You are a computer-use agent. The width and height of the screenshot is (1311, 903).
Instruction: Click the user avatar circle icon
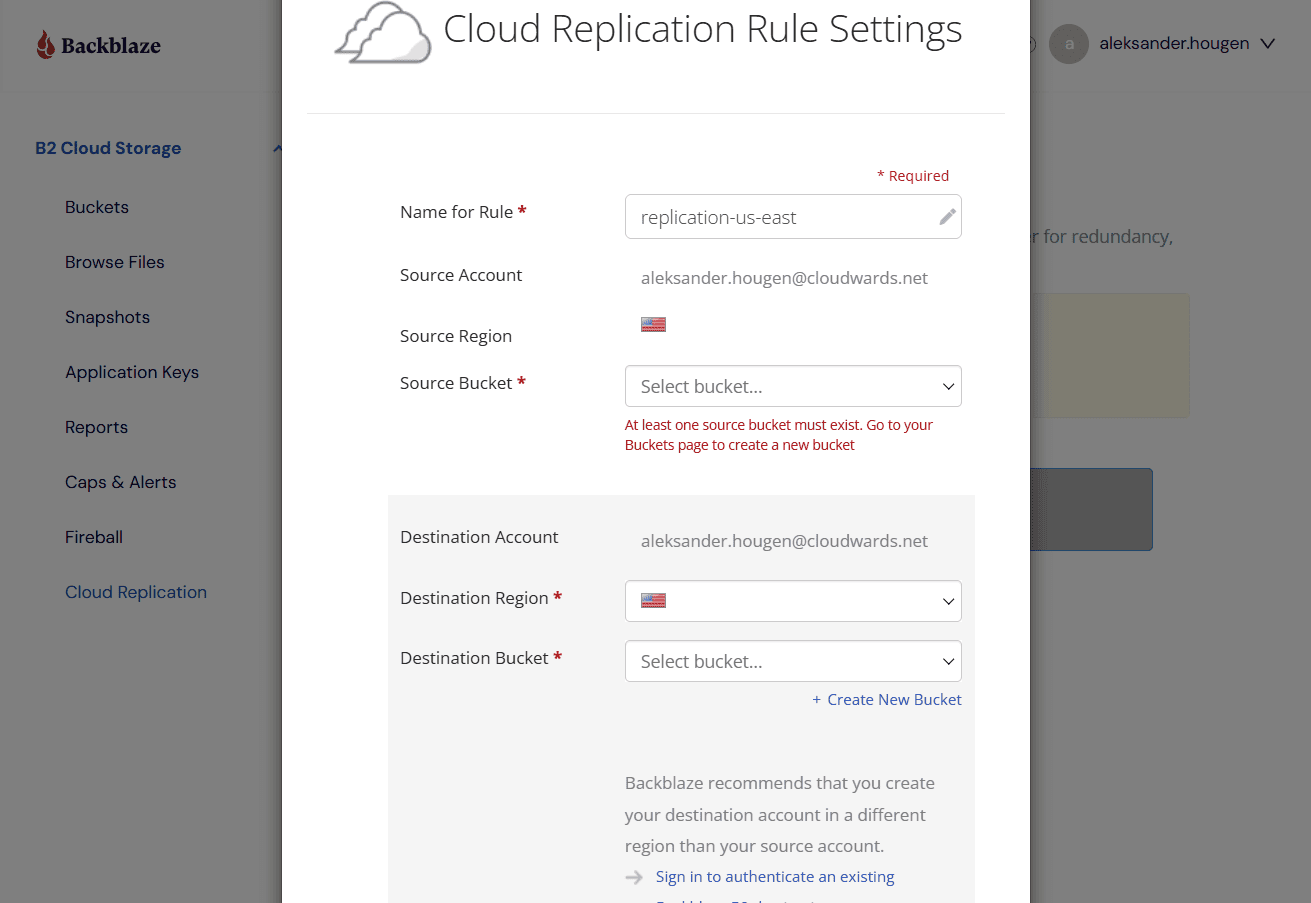1069,44
